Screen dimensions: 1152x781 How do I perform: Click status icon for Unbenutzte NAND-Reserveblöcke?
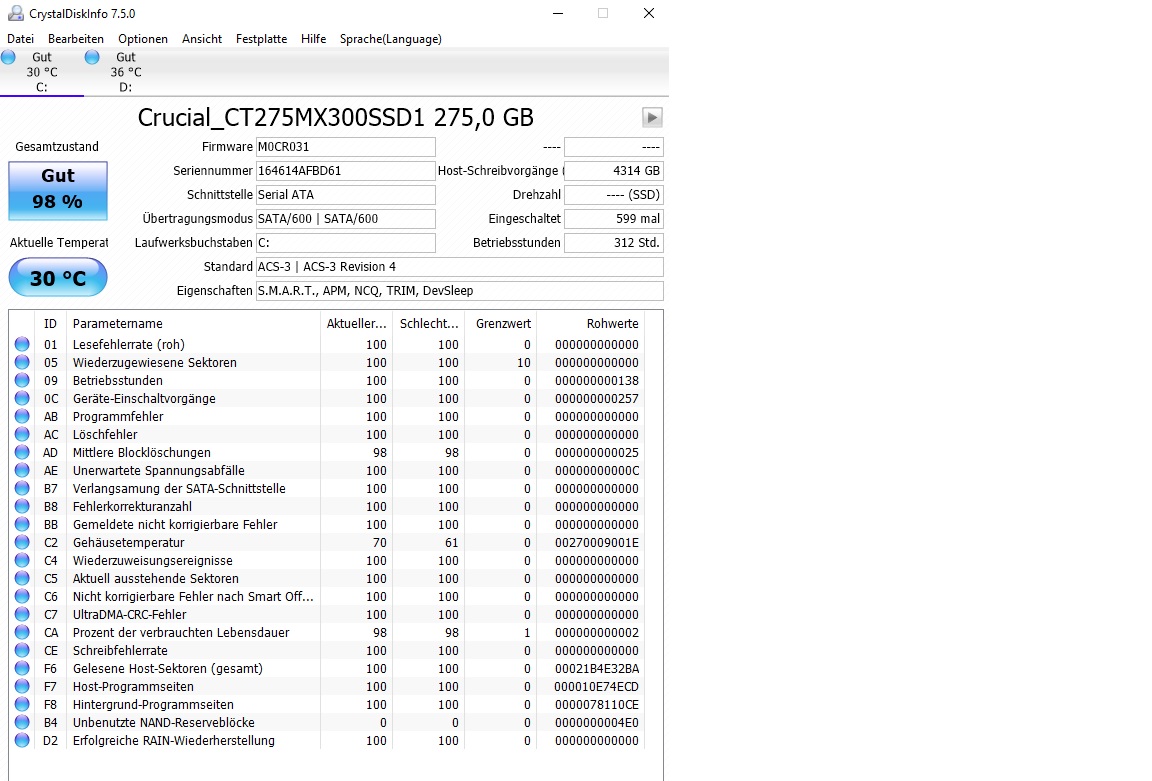22,722
